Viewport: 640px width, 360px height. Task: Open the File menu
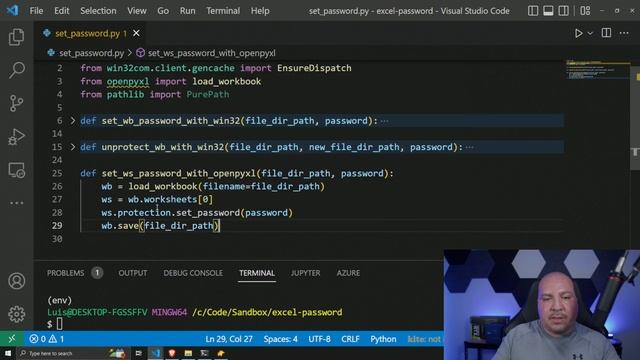tap(36, 11)
